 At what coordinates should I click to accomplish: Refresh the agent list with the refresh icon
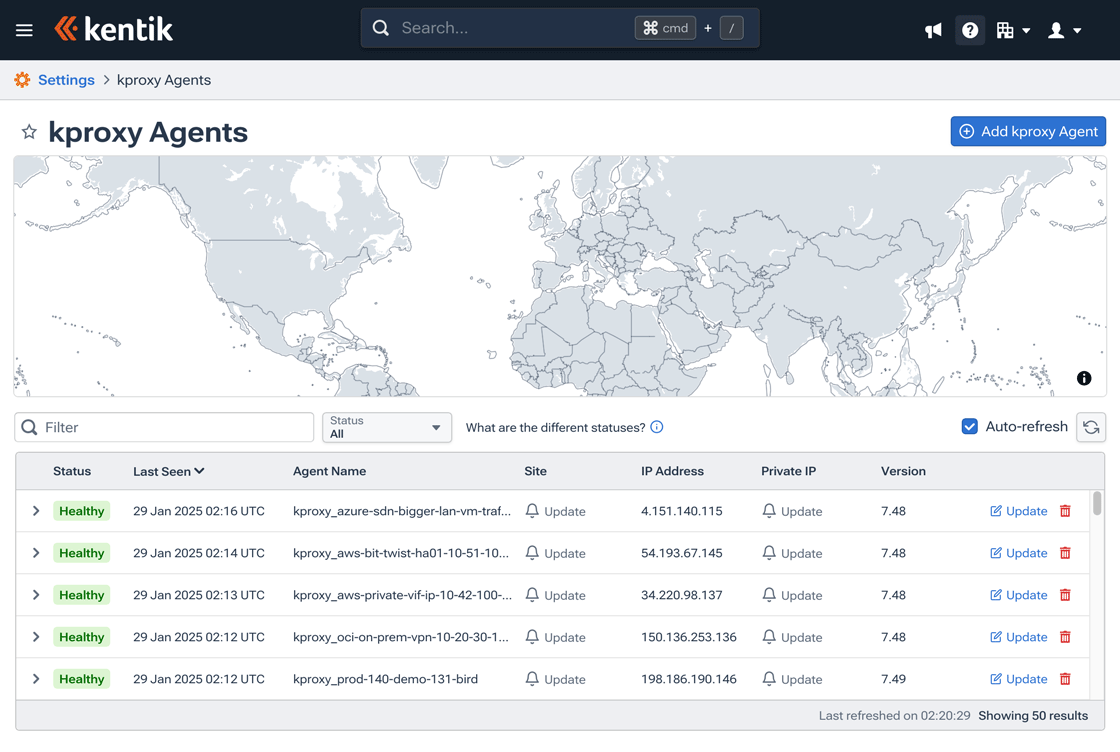1091,427
